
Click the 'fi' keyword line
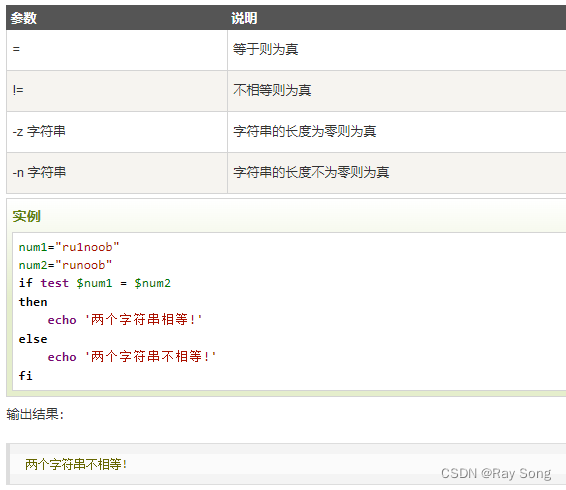tap(26, 376)
